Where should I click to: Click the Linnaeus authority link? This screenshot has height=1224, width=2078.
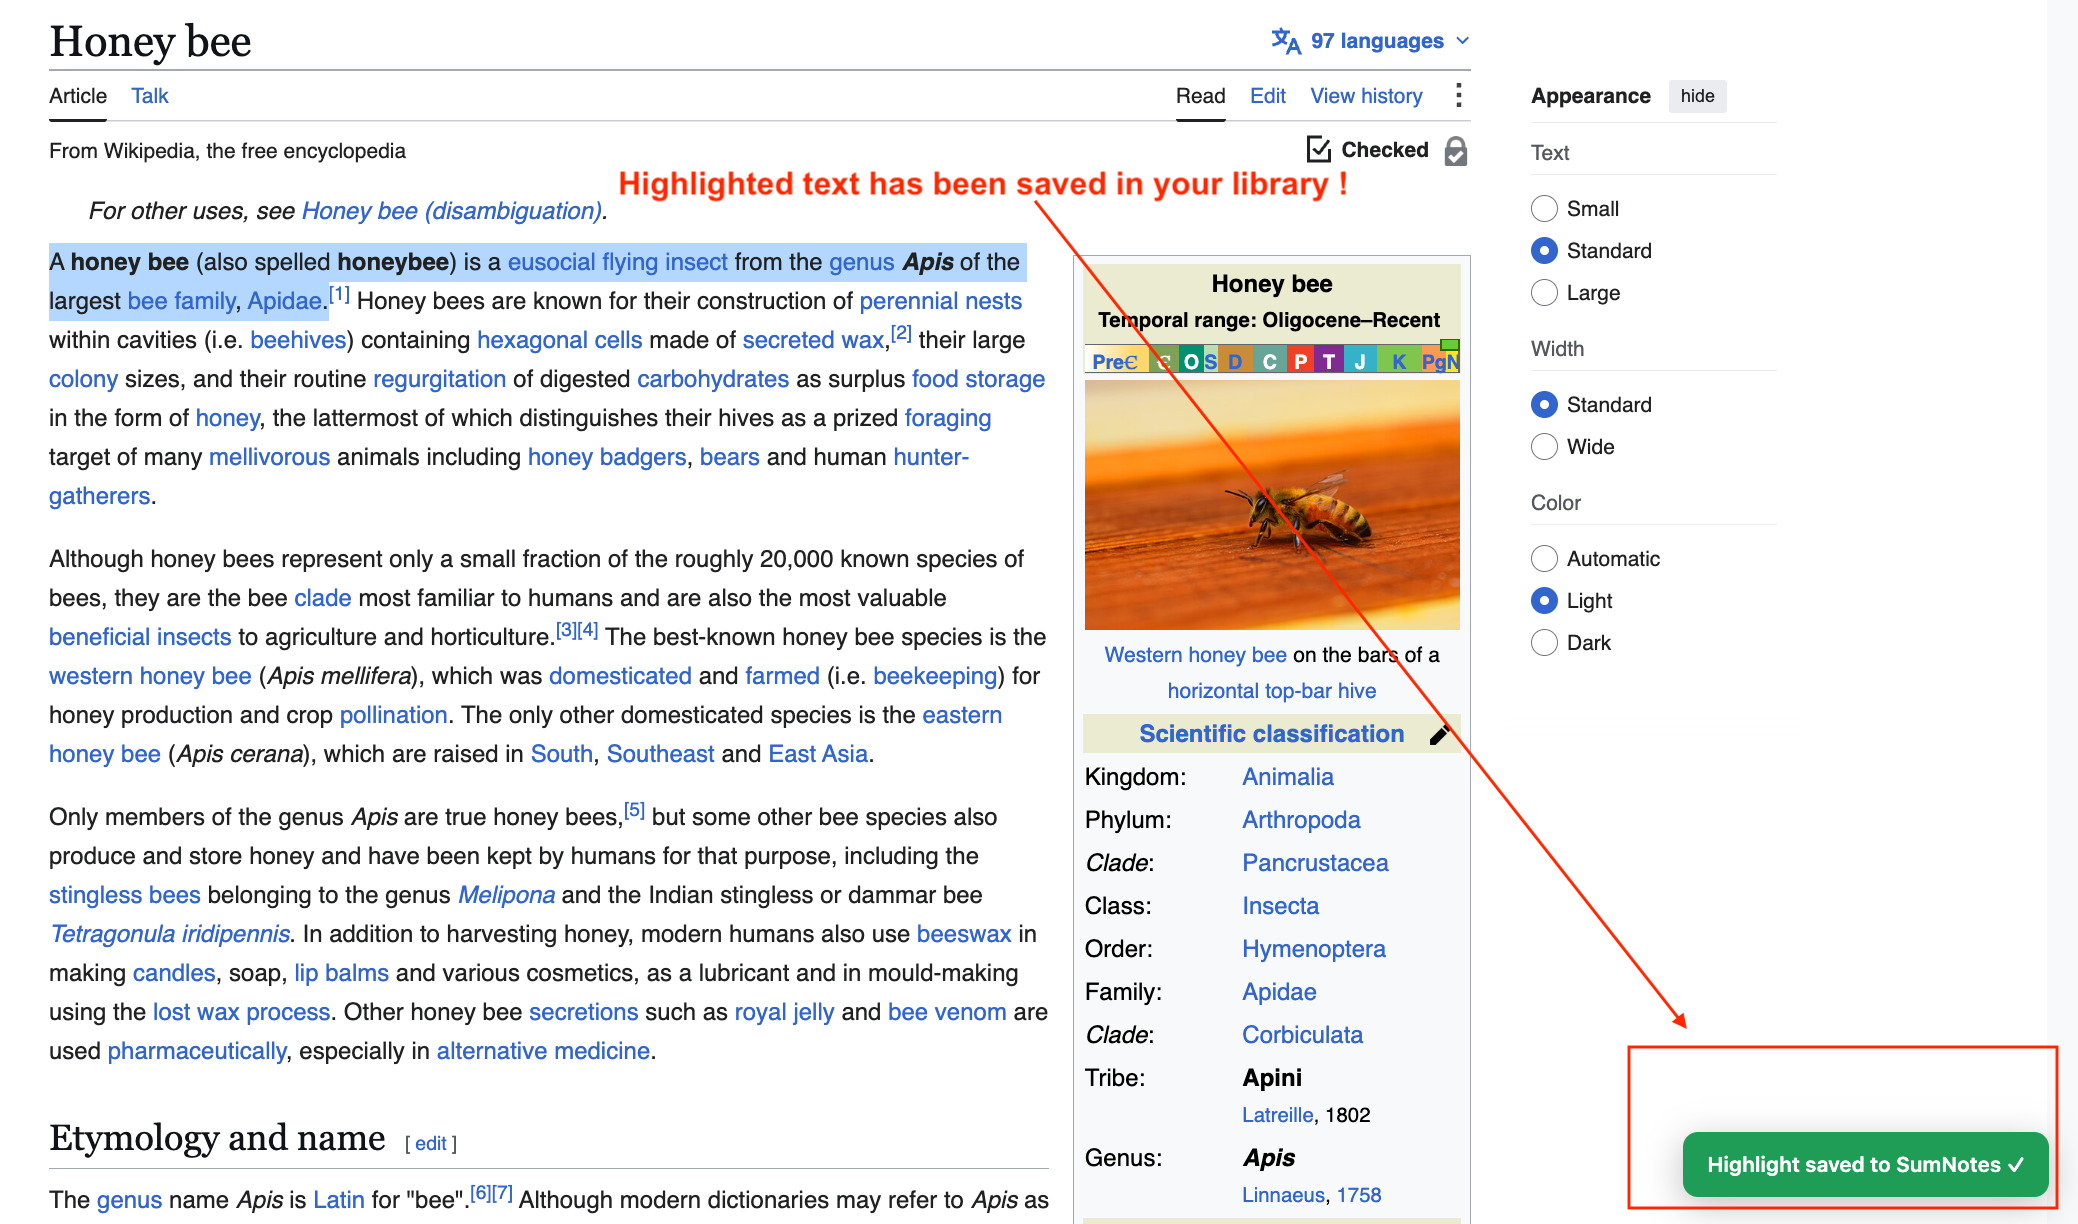point(1283,1195)
